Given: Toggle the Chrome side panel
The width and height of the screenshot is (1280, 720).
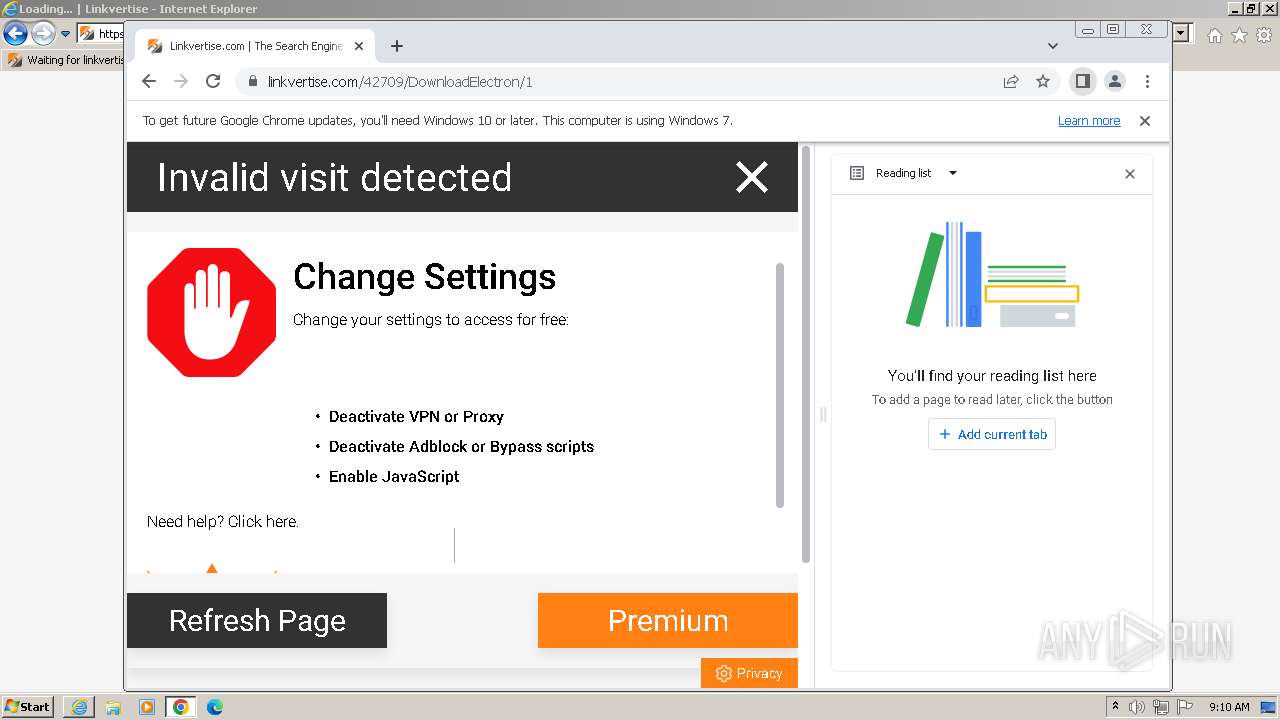Looking at the screenshot, I should (x=1082, y=82).
